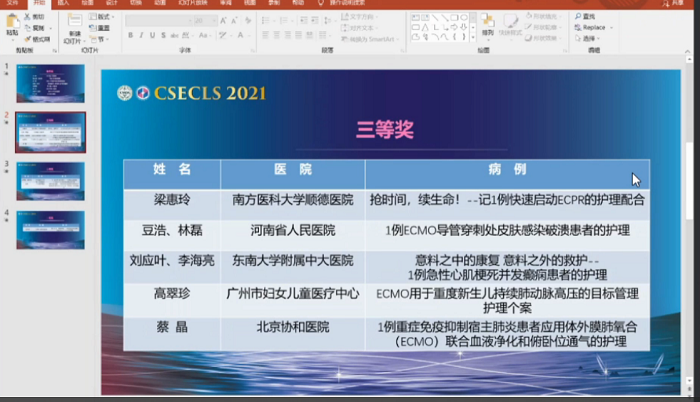Open the File tab
This screenshot has width=700, height=402.
(12, 3)
